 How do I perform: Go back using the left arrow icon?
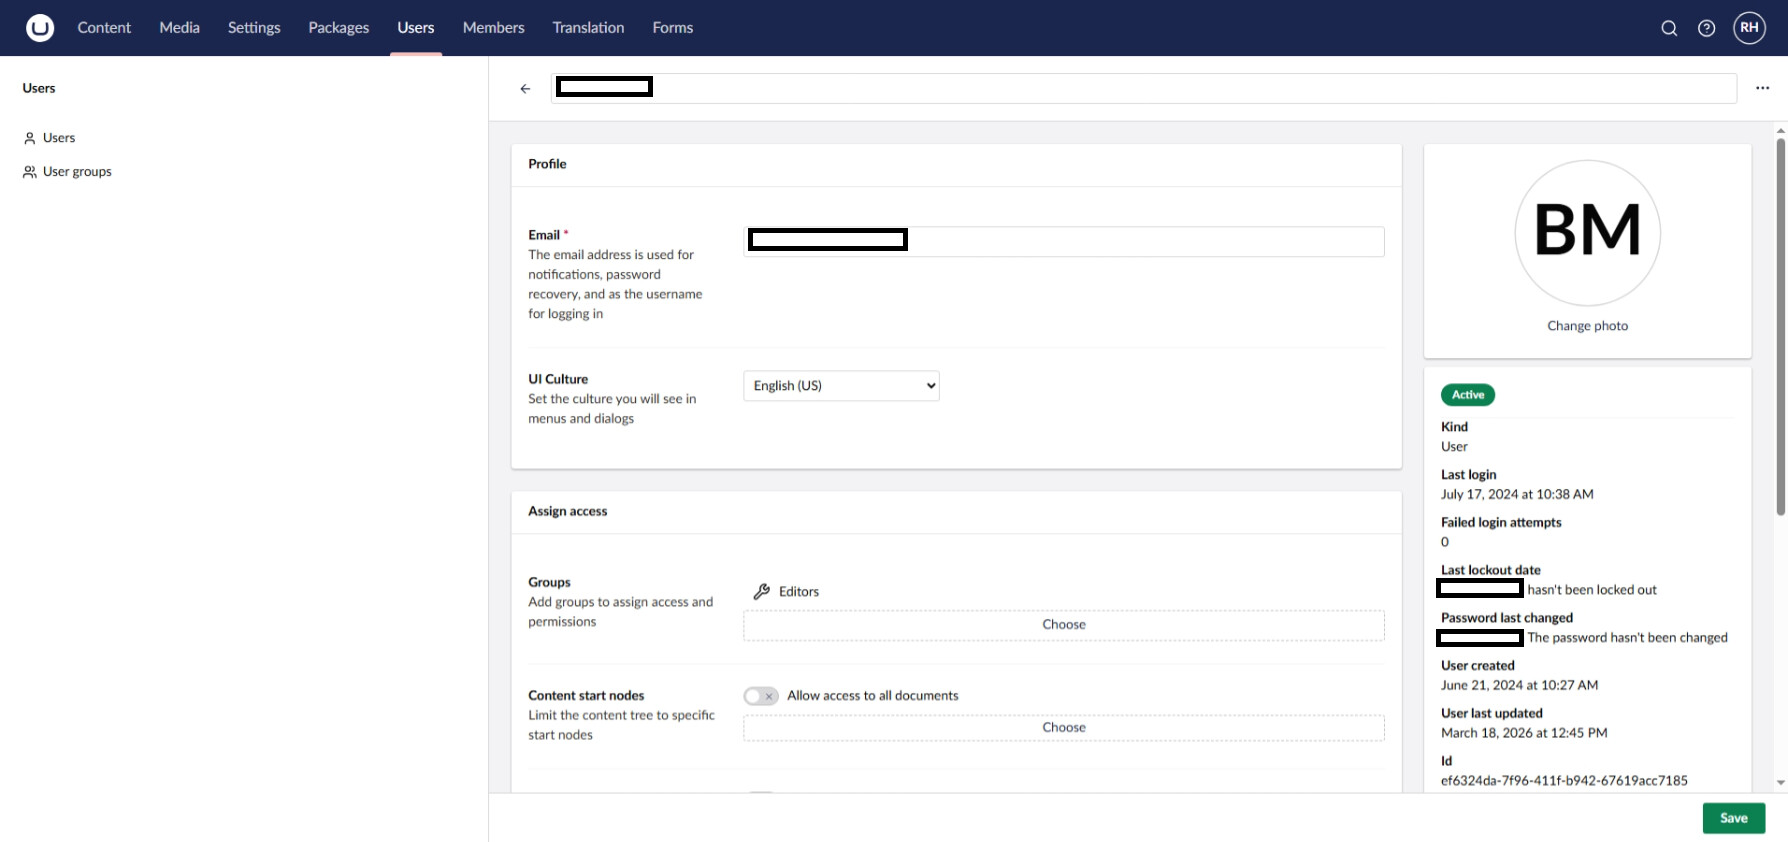(x=525, y=89)
